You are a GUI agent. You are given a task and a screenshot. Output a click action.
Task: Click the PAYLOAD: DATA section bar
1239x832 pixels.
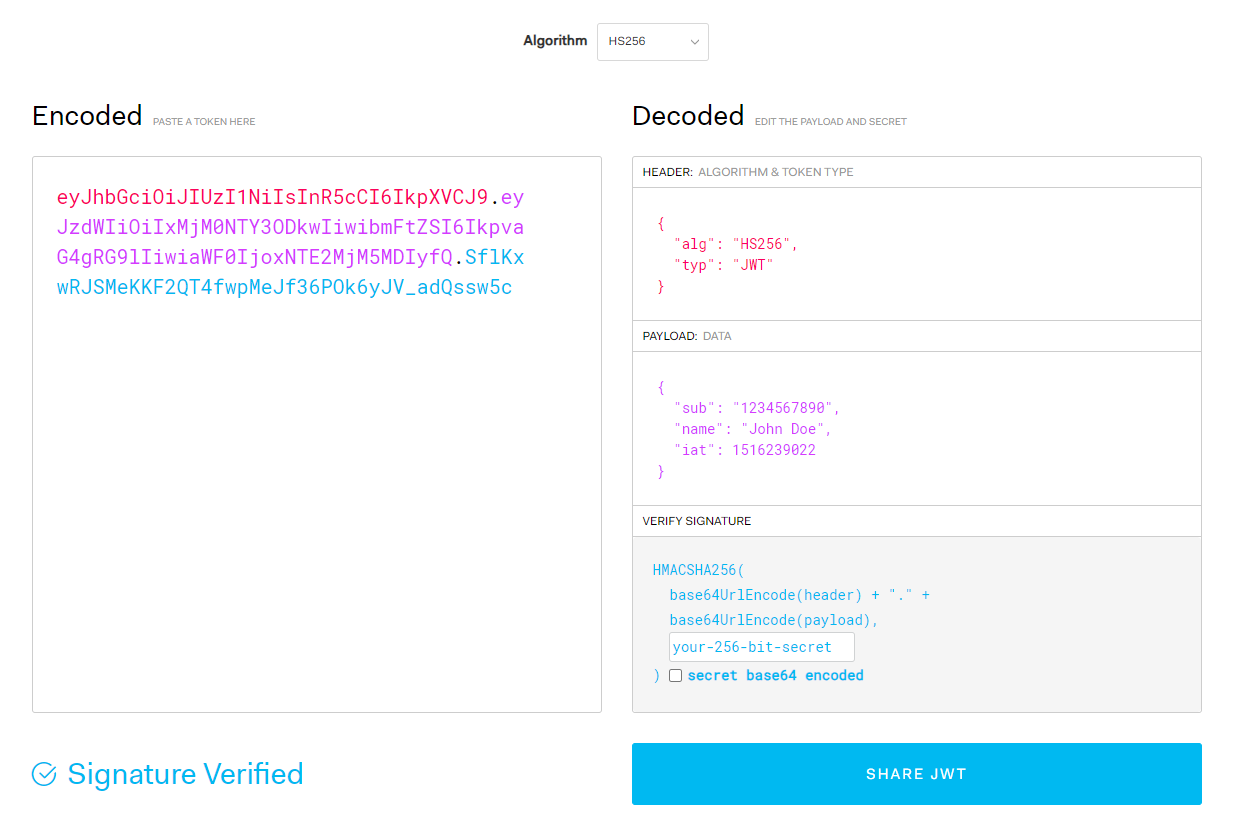915,335
